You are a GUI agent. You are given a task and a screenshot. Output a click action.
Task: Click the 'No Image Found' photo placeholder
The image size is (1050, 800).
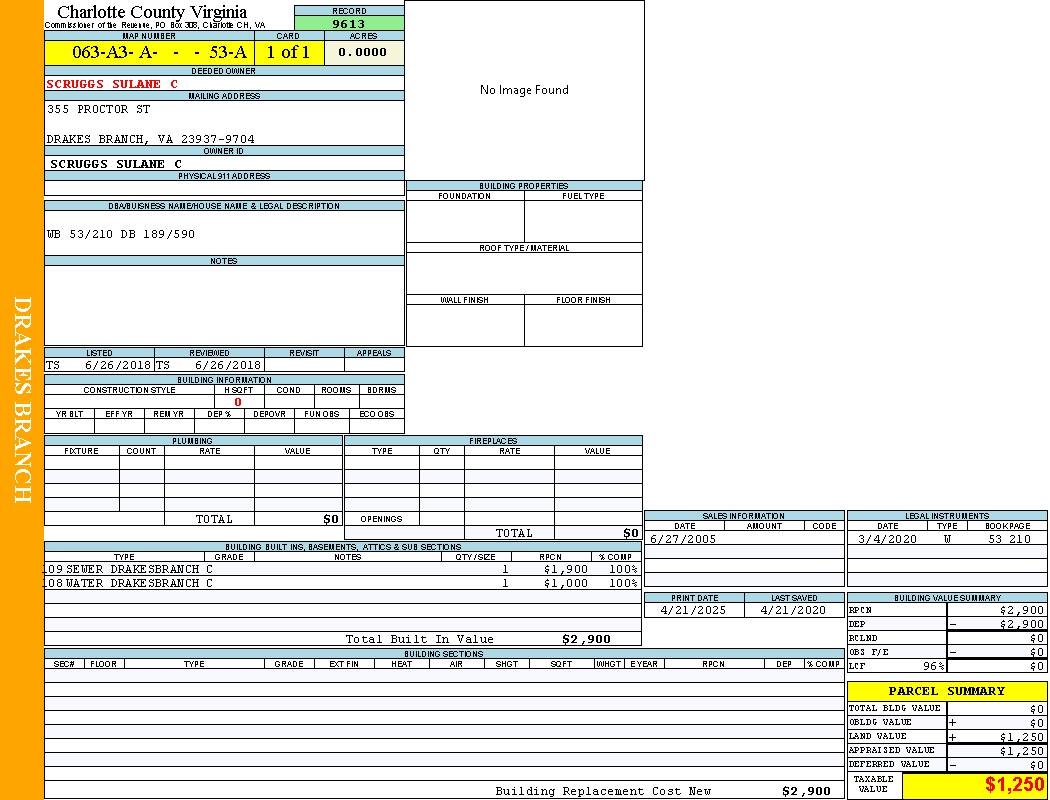tap(524, 90)
